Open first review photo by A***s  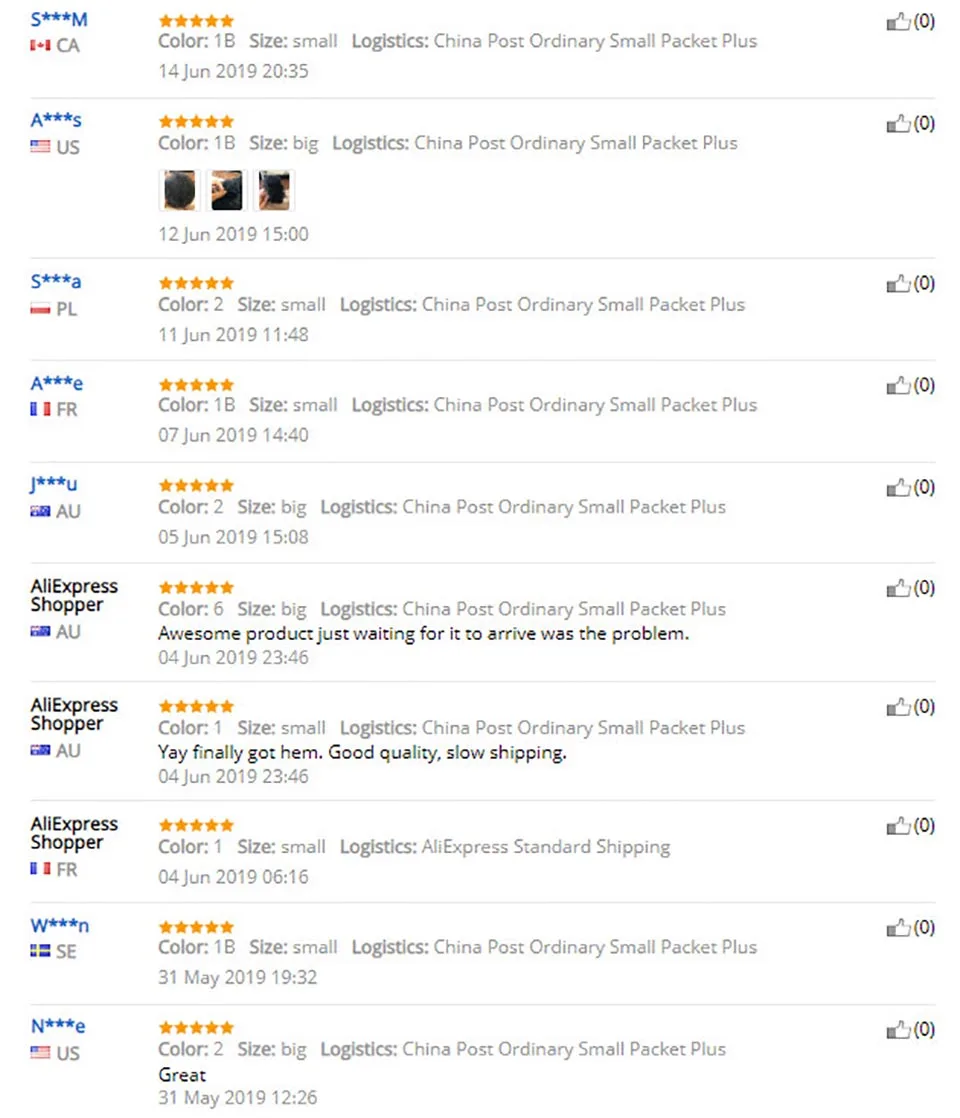point(179,190)
